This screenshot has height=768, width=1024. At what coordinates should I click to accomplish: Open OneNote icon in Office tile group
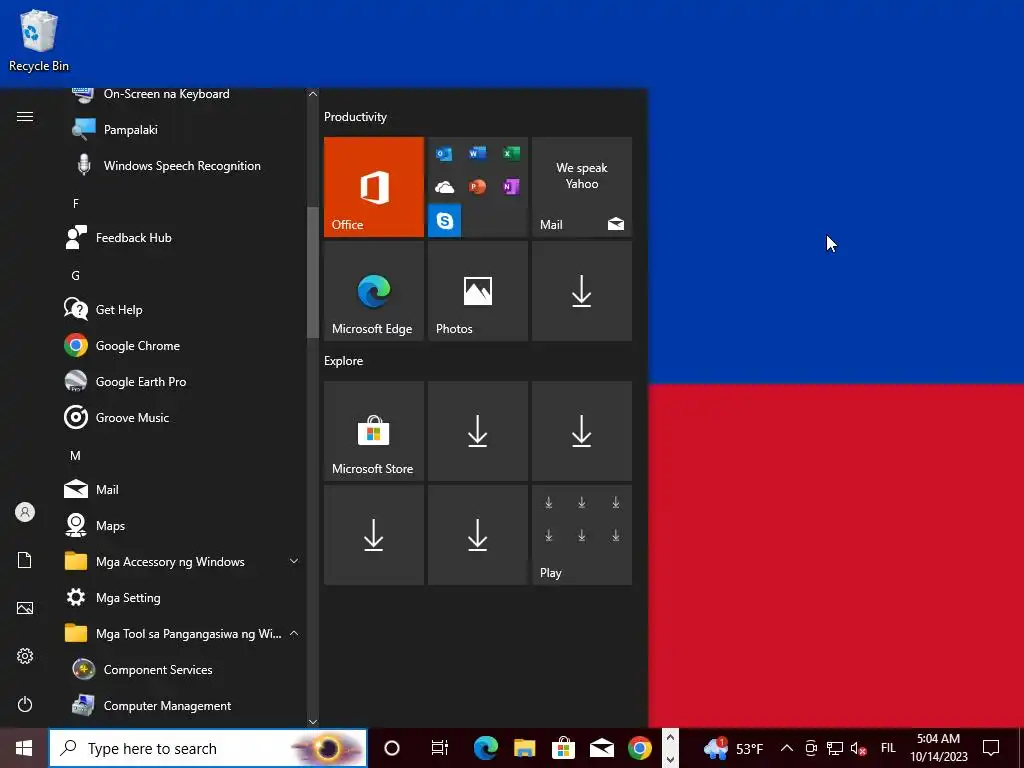[511, 187]
